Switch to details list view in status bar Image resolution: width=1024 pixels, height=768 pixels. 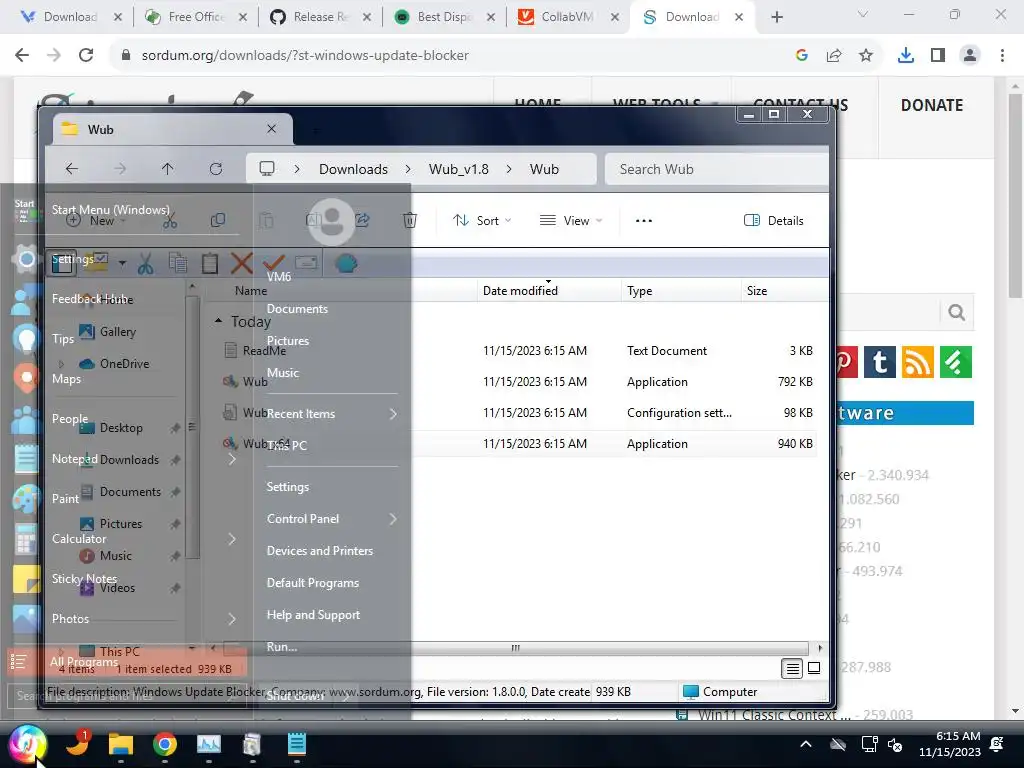[792, 668]
